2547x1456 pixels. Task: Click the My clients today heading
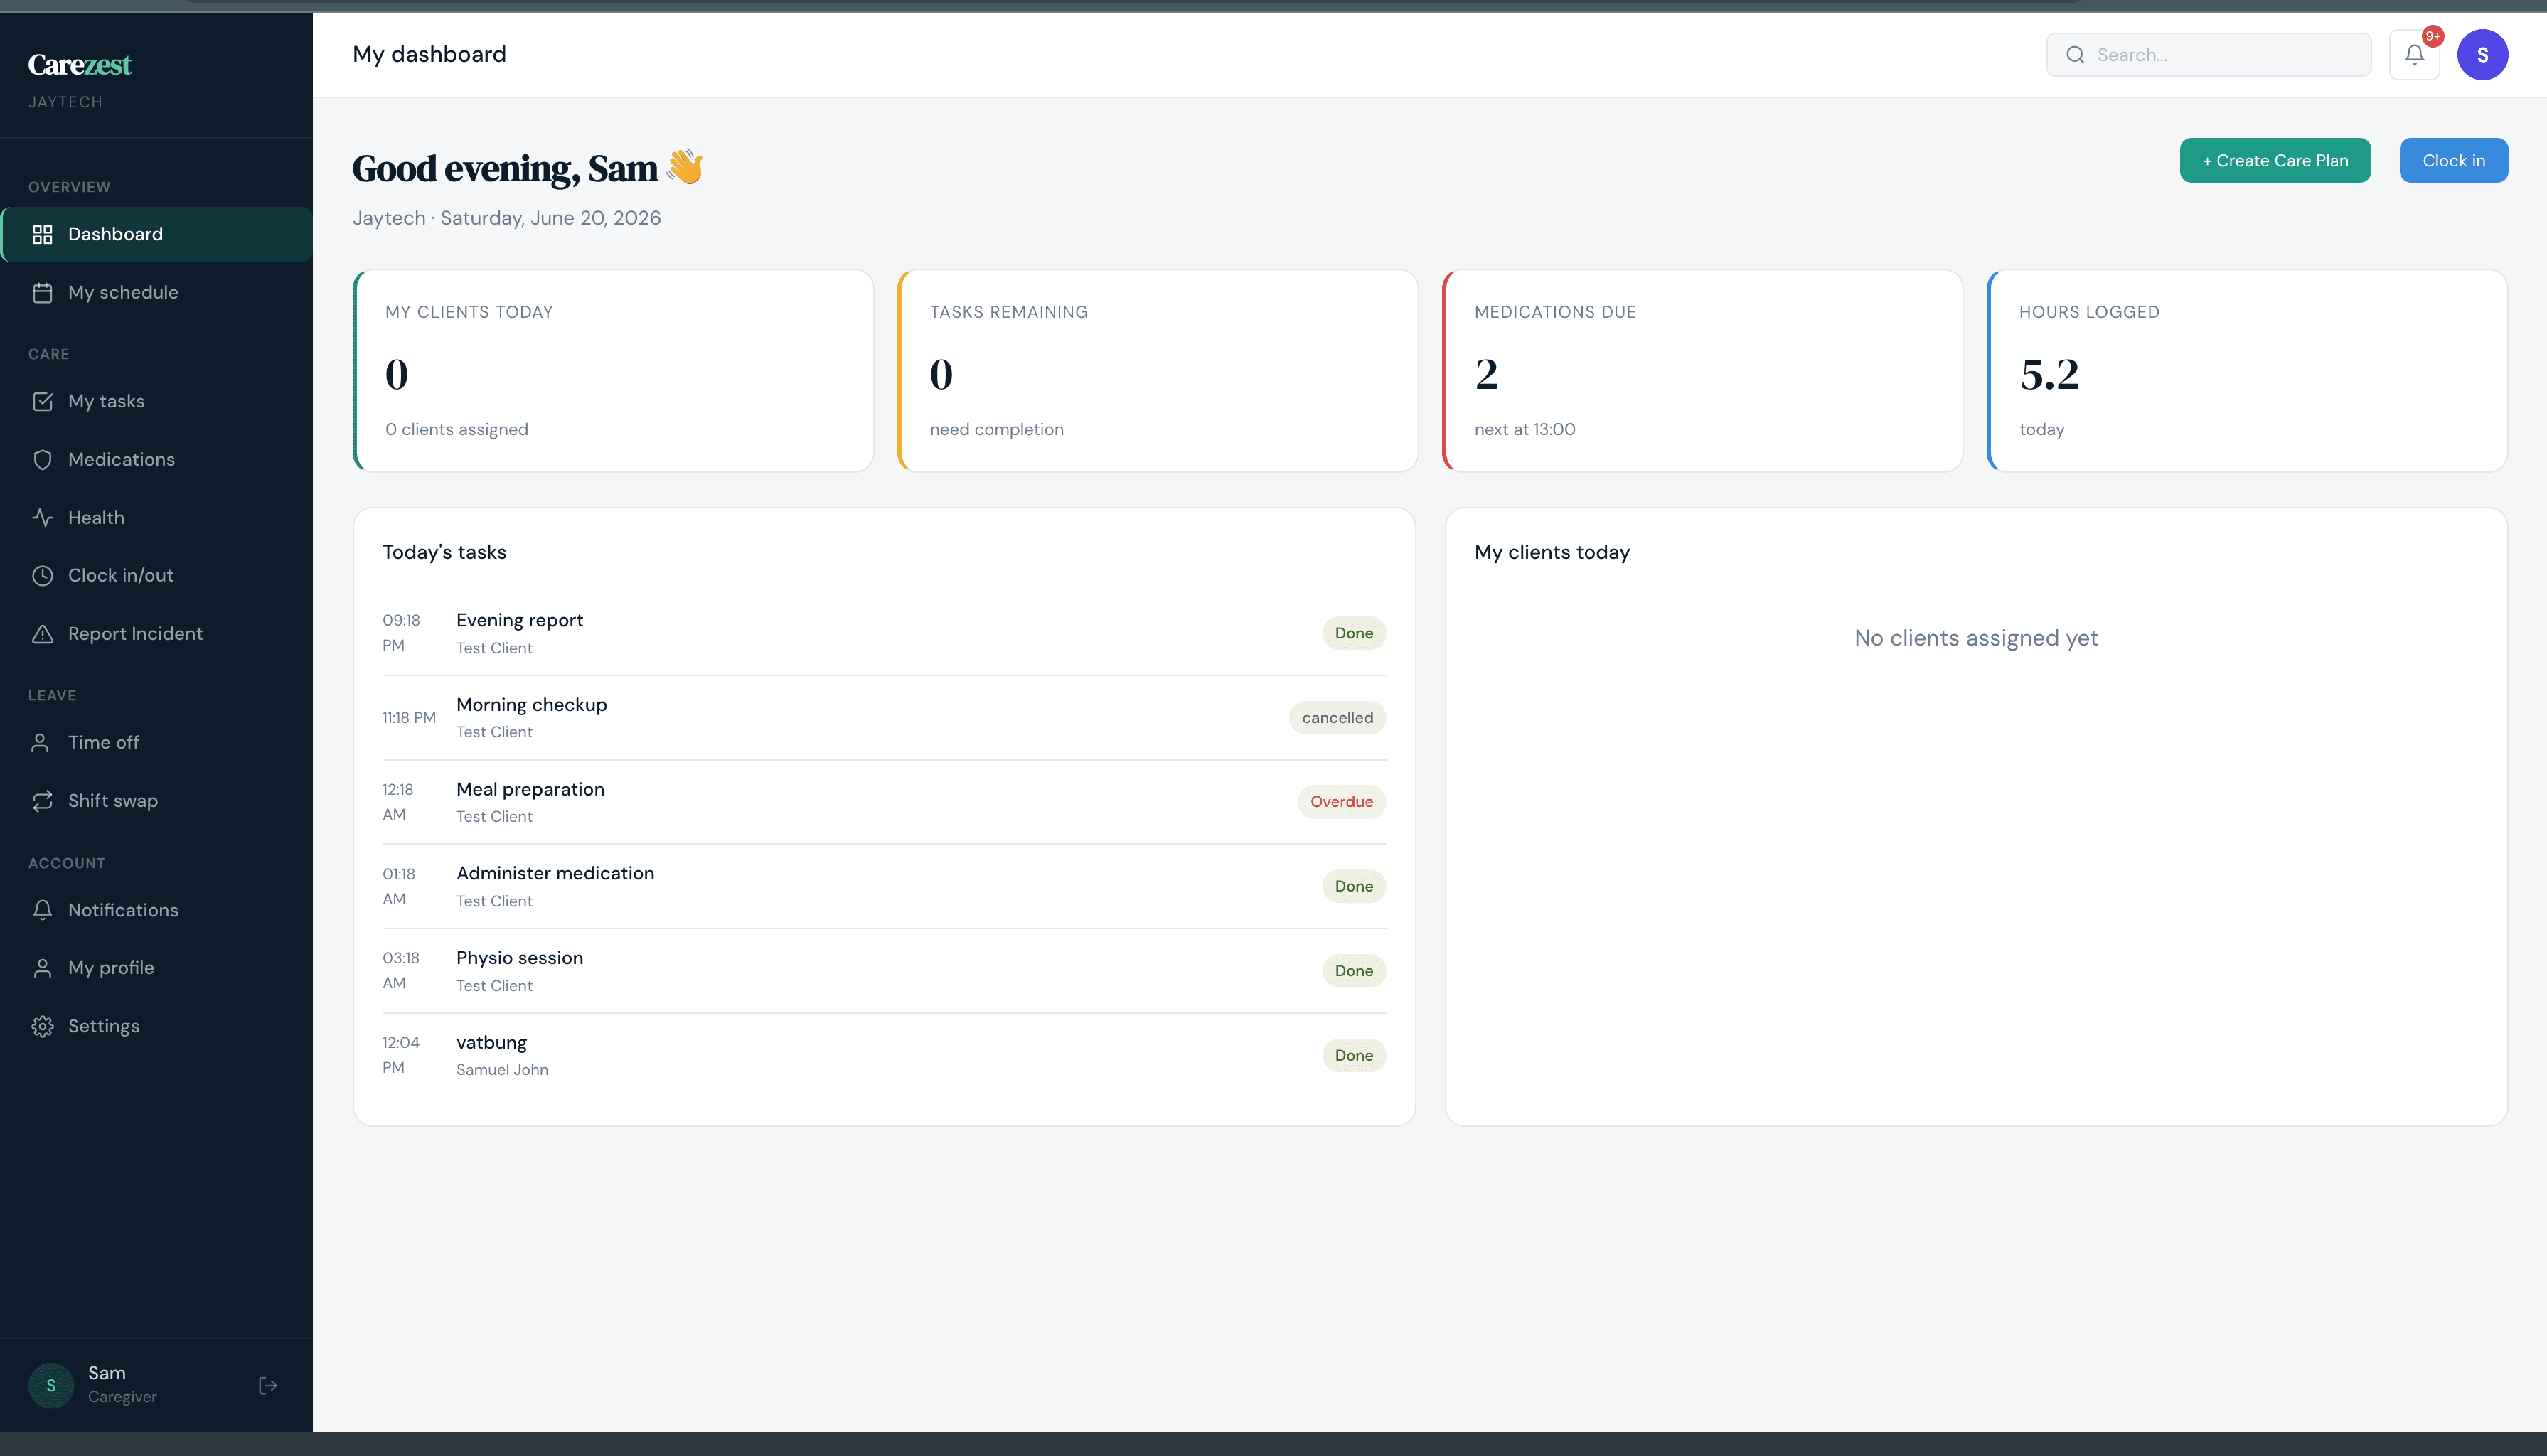coord(1552,552)
